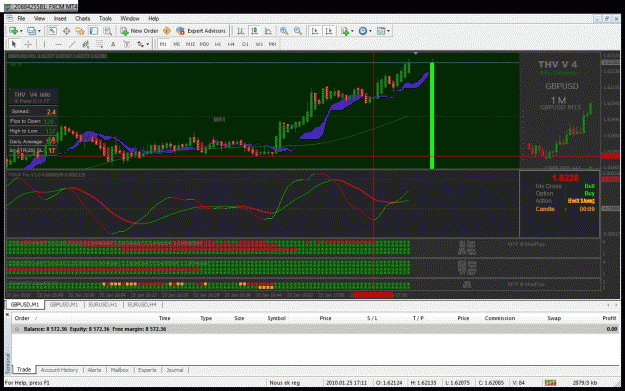Toggle the Expert Advisors button
This screenshot has height=391, width=625.
pyautogui.click(x=201, y=31)
